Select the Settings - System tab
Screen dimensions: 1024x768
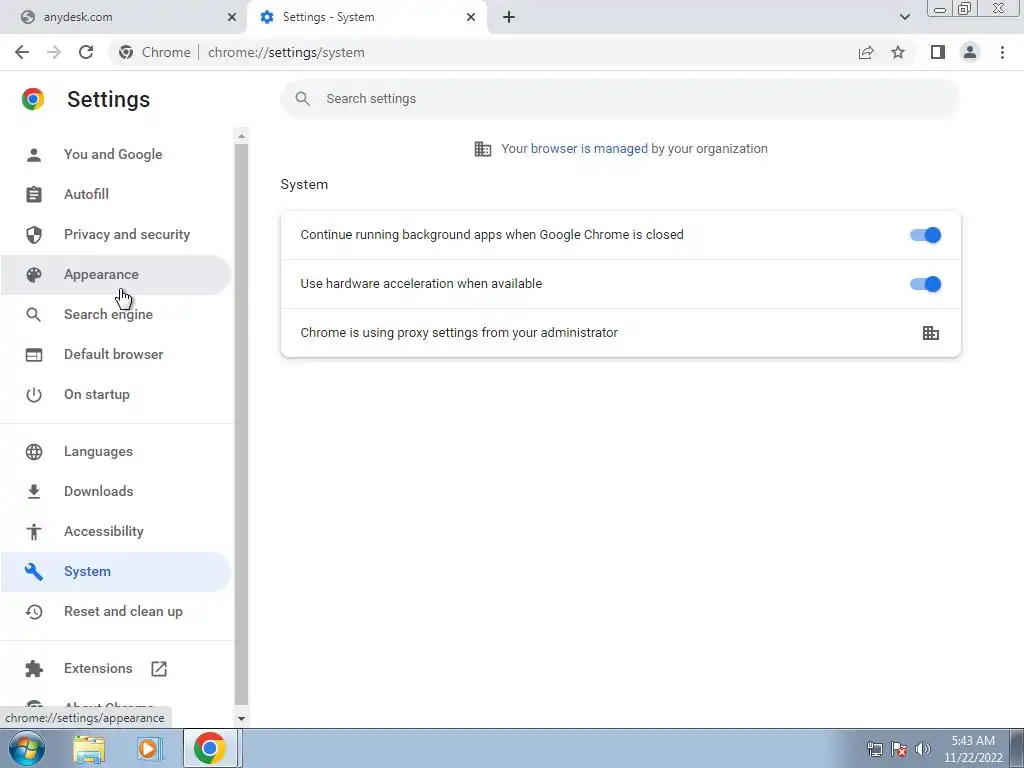coord(367,17)
